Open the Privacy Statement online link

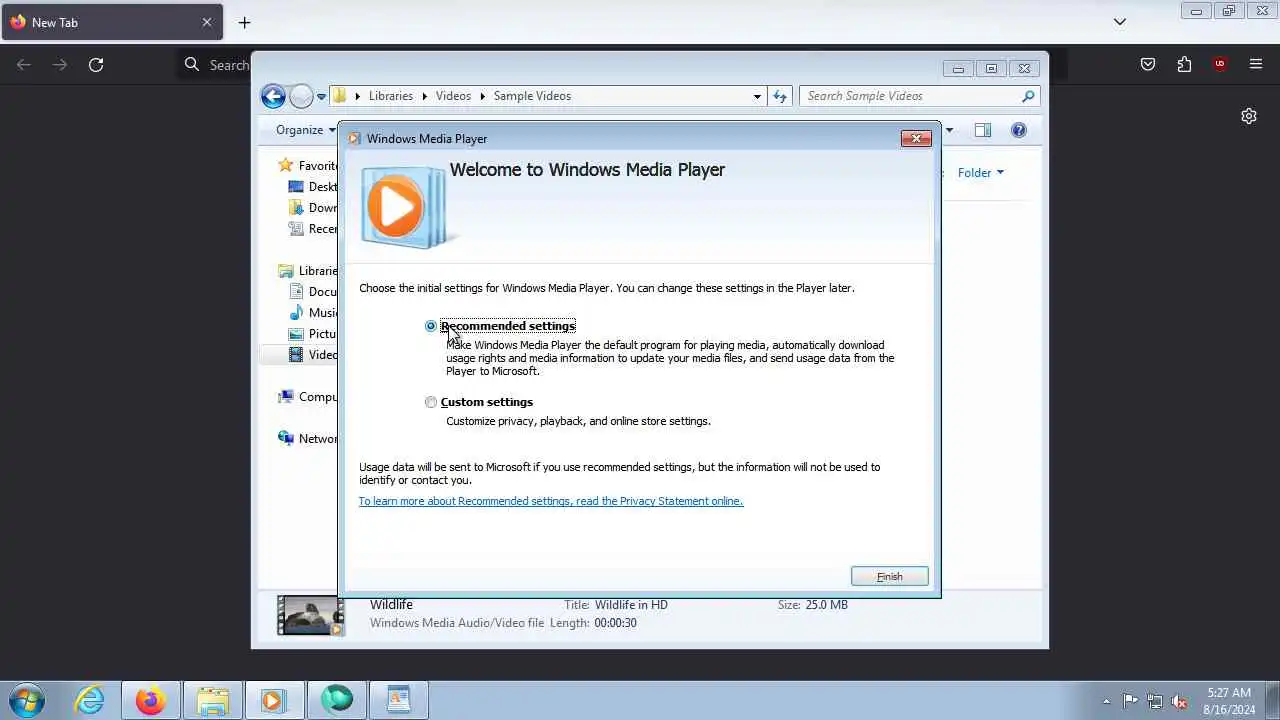click(x=551, y=501)
